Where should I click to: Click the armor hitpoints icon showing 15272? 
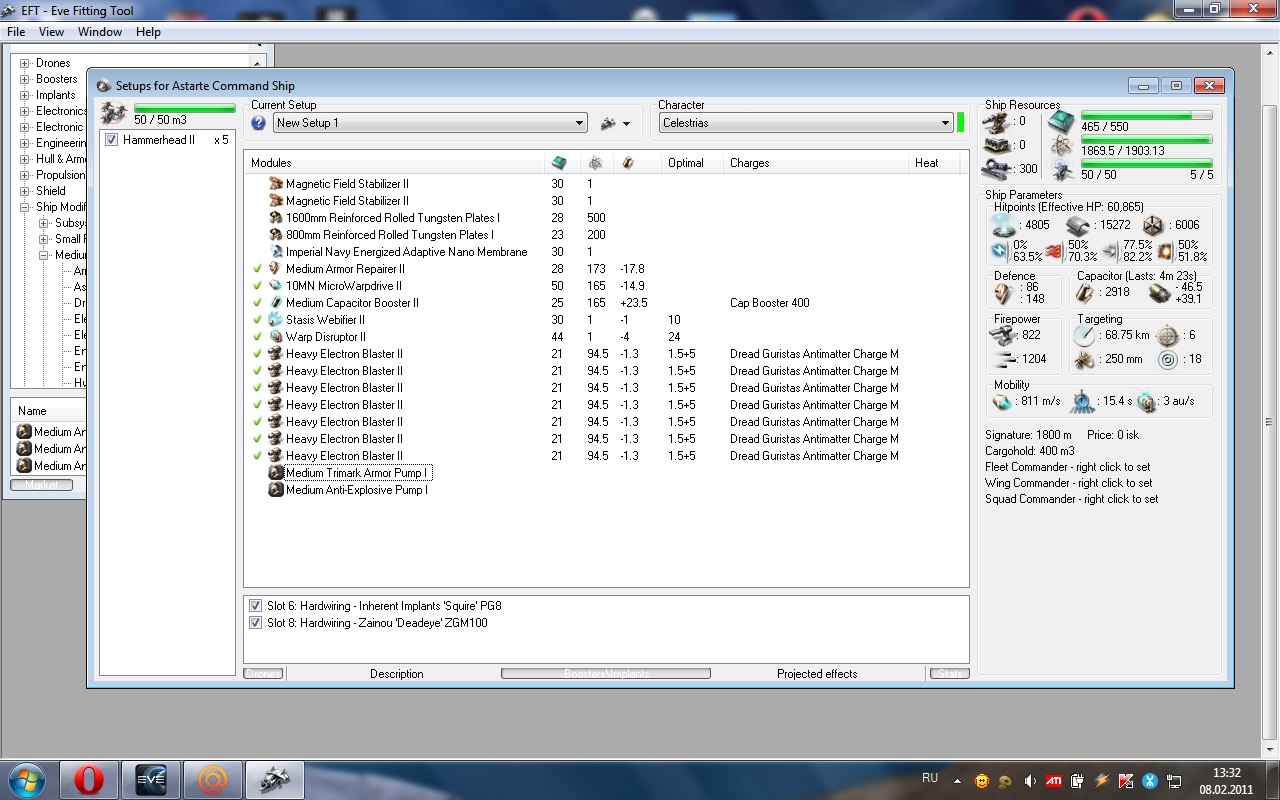tap(1076, 225)
